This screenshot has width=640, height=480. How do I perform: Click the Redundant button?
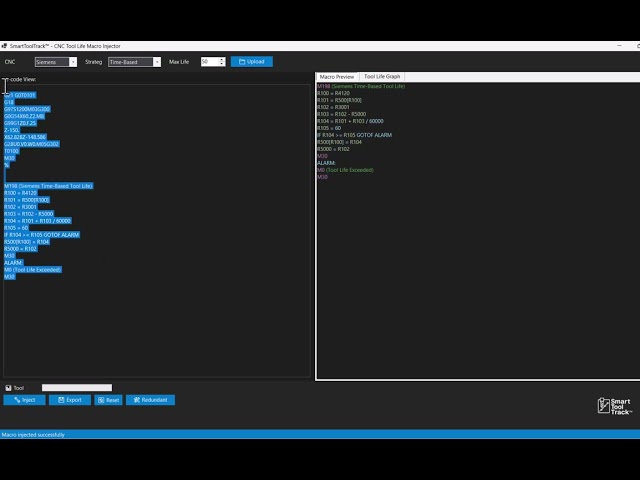click(x=150, y=400)
